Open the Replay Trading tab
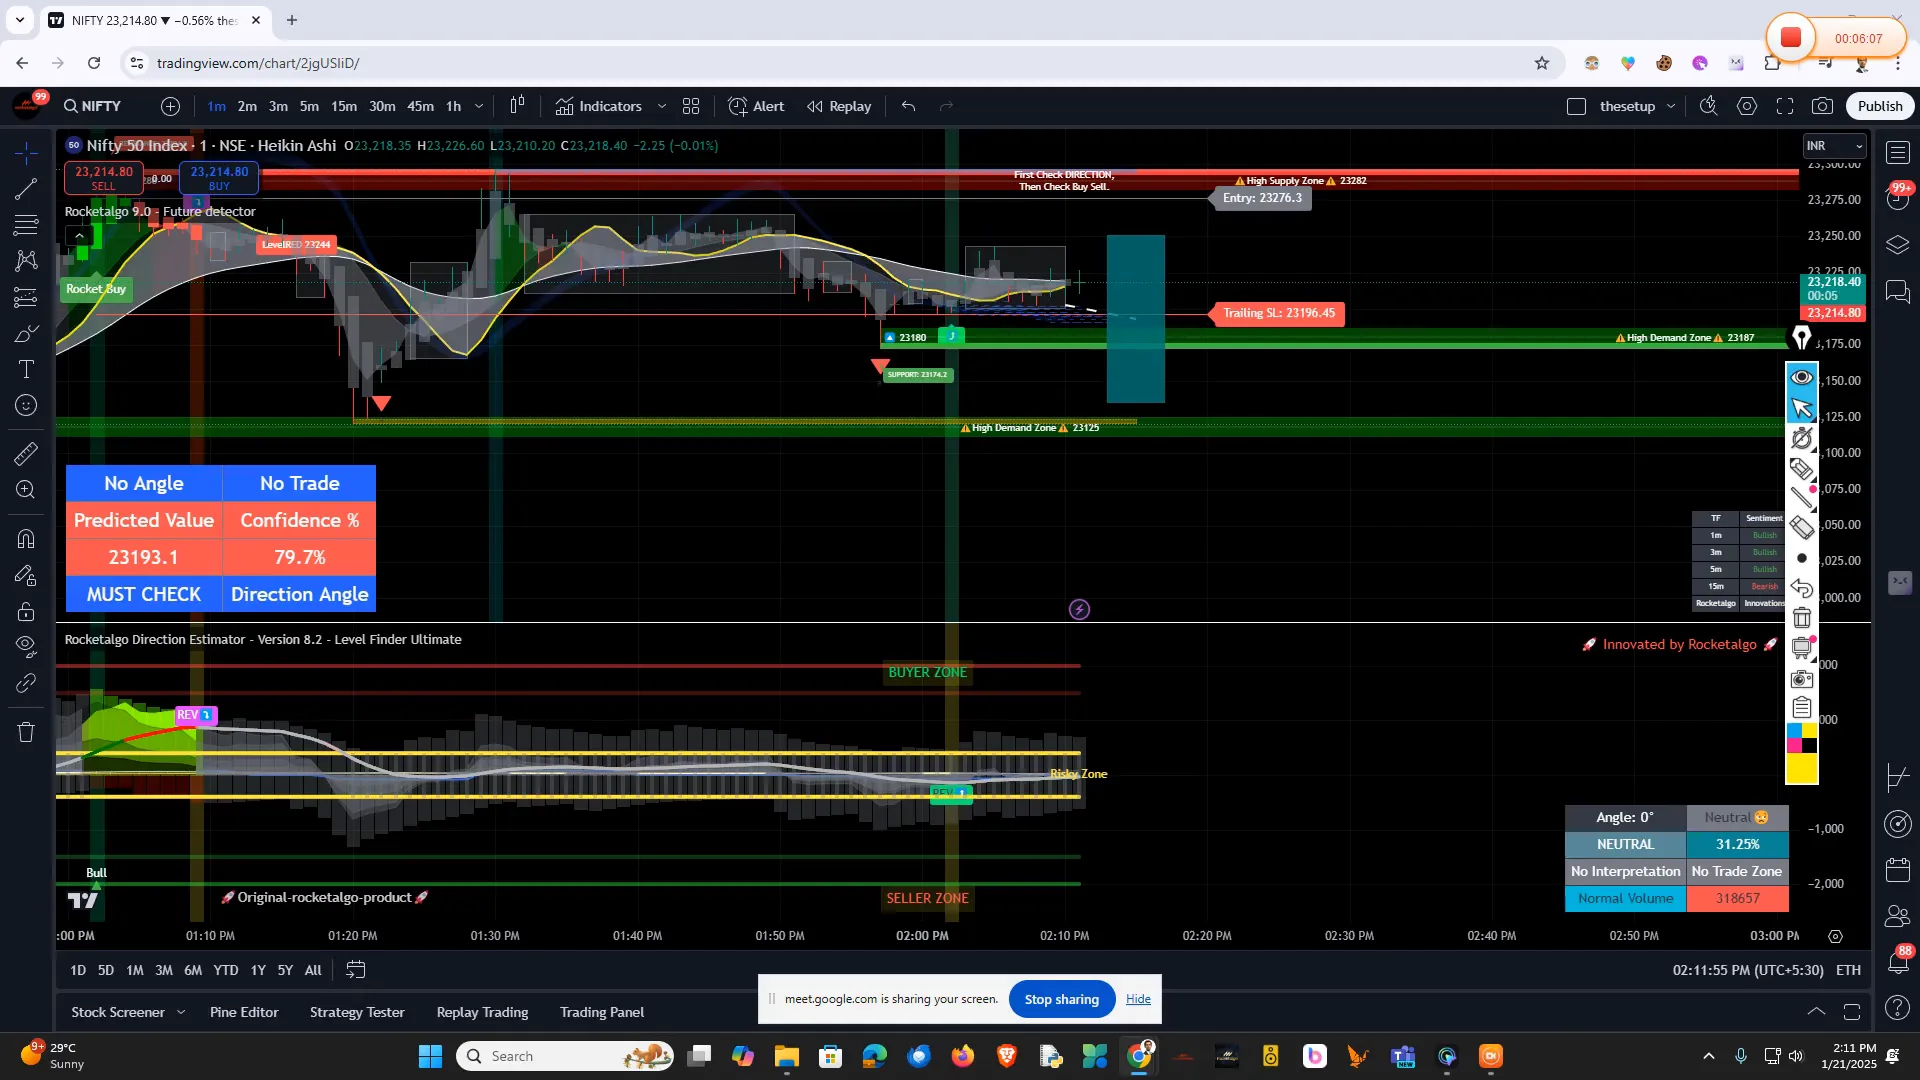Screen dimensions: 1920x1080 482,1012
